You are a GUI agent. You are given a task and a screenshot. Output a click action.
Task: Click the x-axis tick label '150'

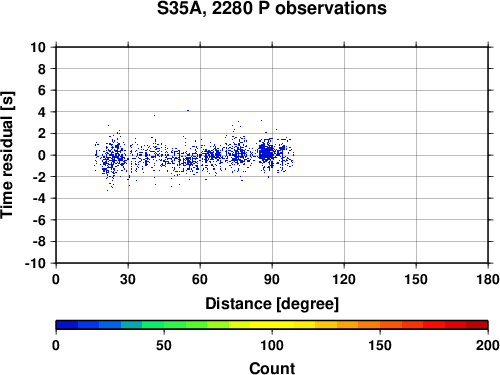click(x=416, y=279)
